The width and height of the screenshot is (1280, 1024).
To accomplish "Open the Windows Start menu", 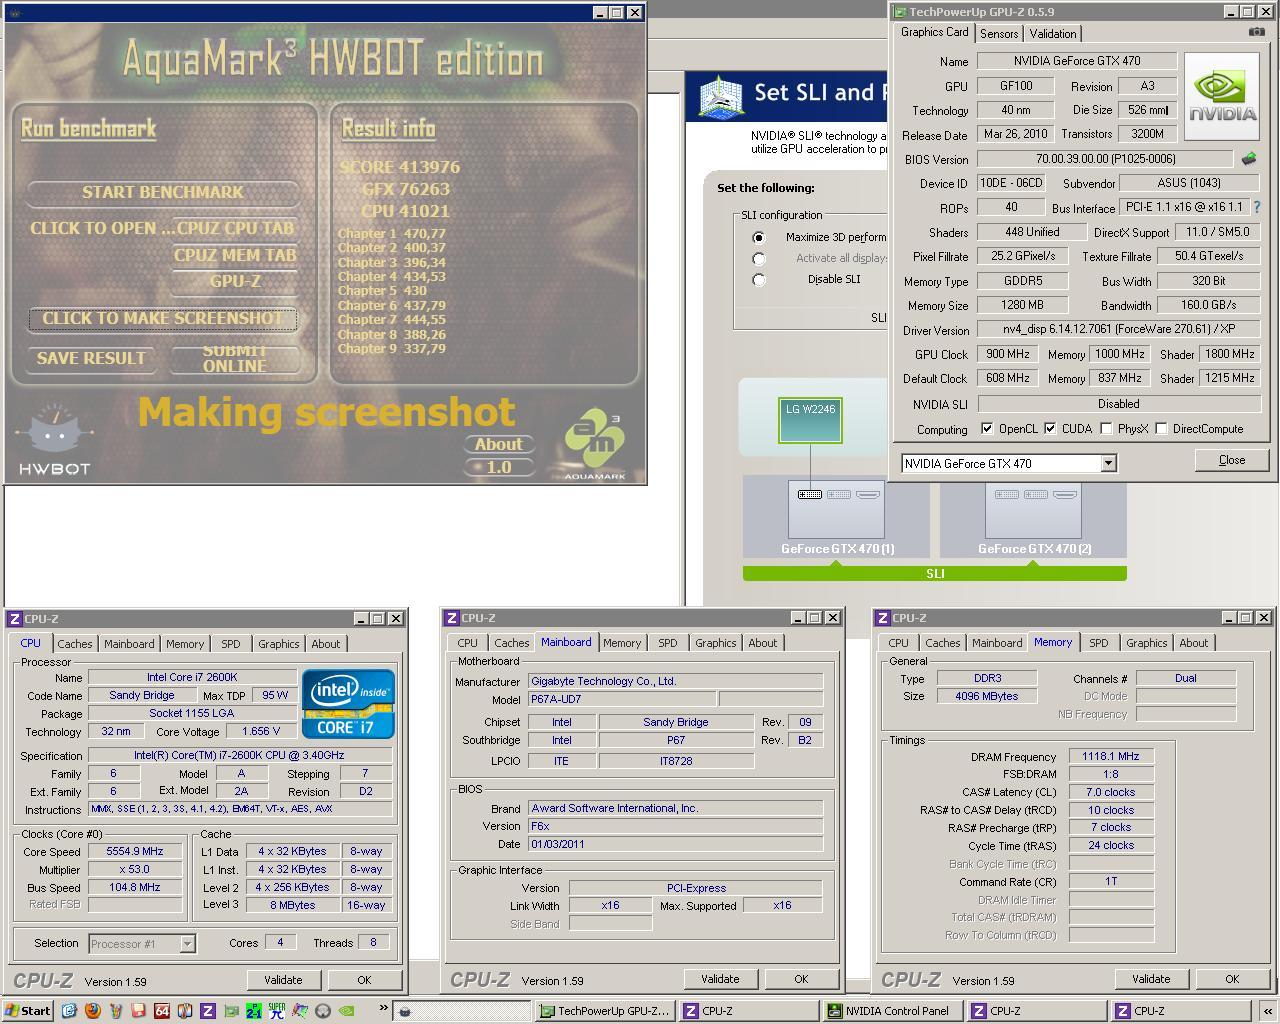I will pyautogui.click(x=28, y=1011).
